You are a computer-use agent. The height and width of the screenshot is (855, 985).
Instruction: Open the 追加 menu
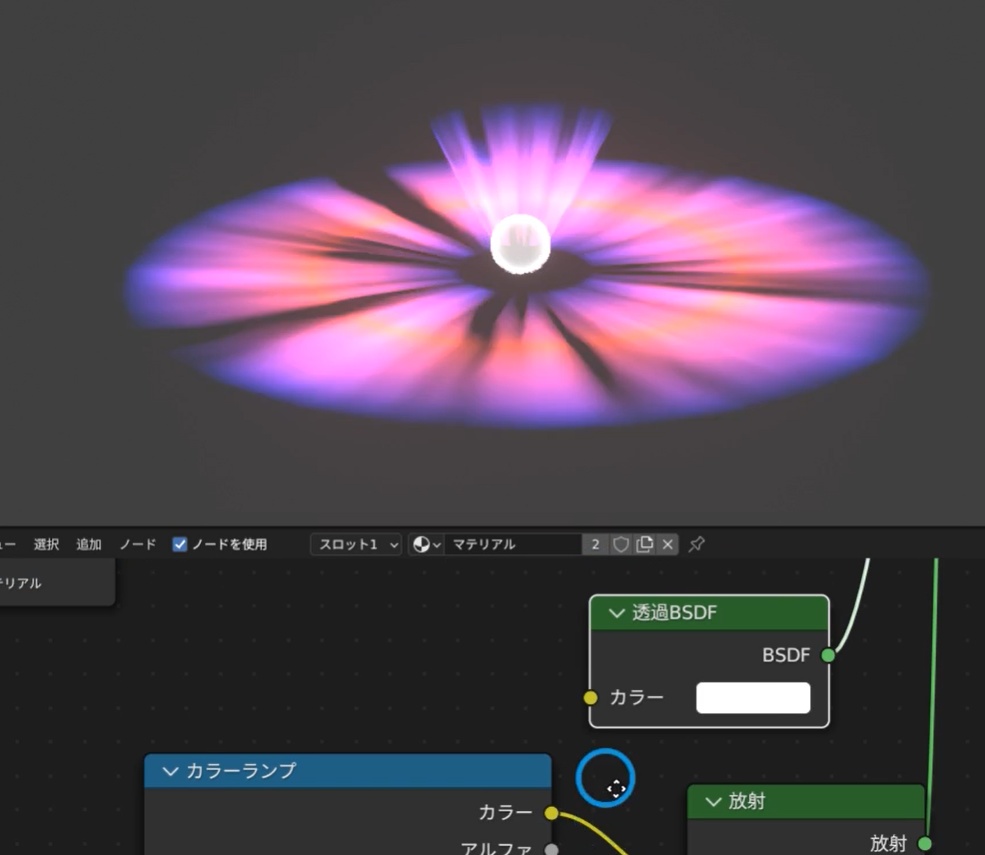coord(89,544)
